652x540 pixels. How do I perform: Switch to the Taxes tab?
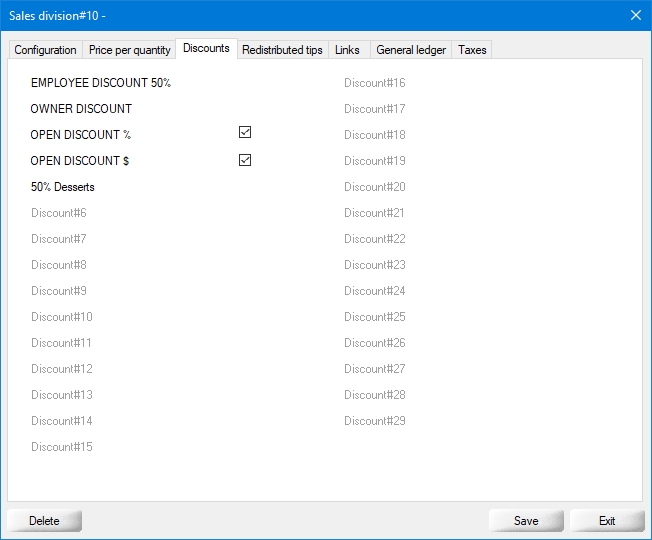pyautogui.click(x=472, y=50)
